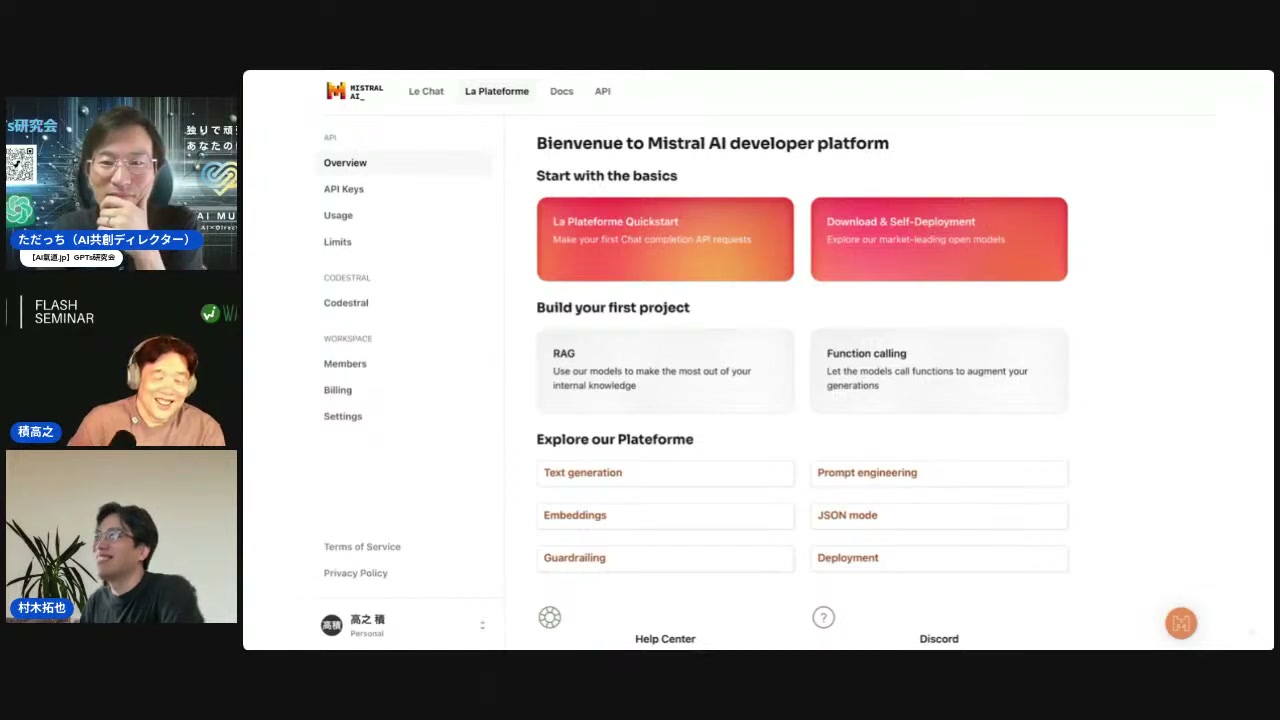This screenshot has height=720, width=1280.
Task: Expand the account switcher arrows
Action: click(x=482, y=625)
